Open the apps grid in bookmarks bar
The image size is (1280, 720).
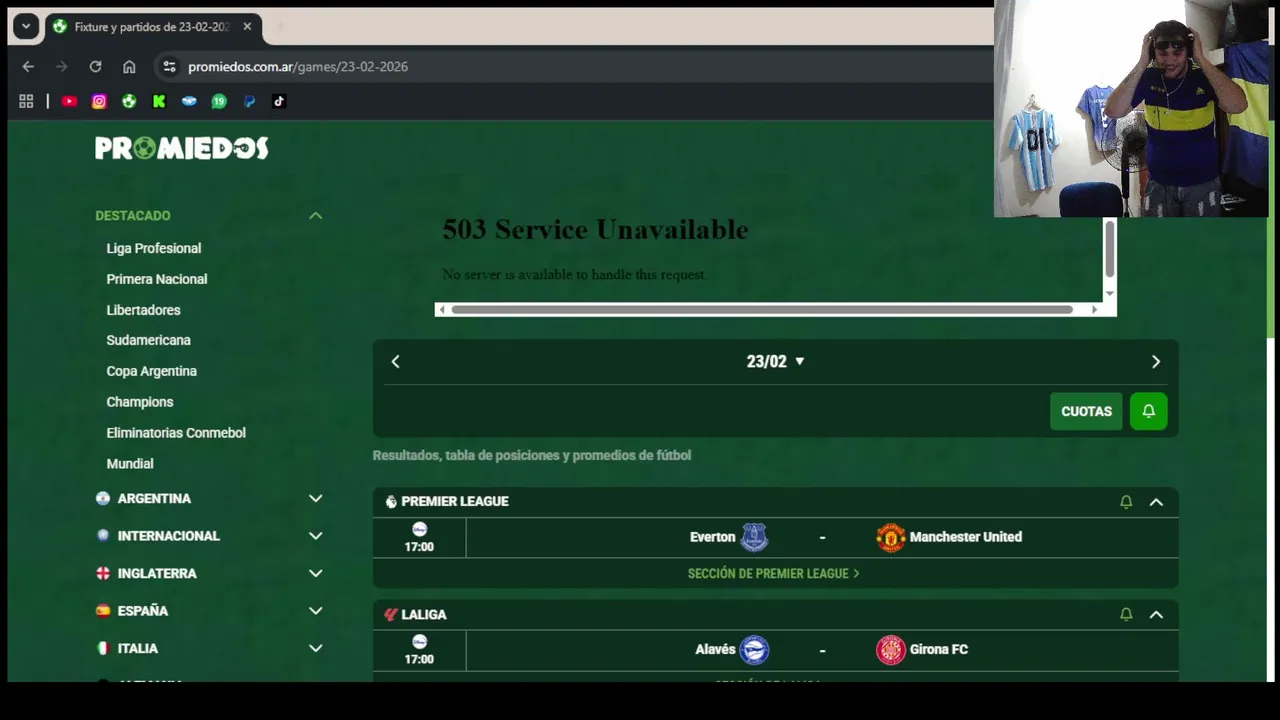[26, 101]
